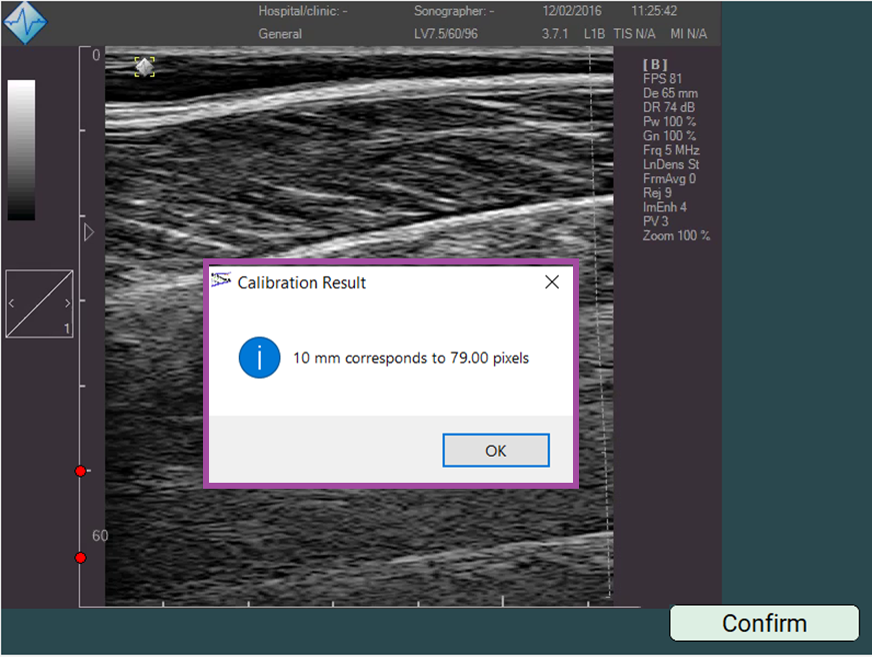Click the DR 74 dB dynamic range parameter
The image size is (872, 657).
click(x=669, y=107)
